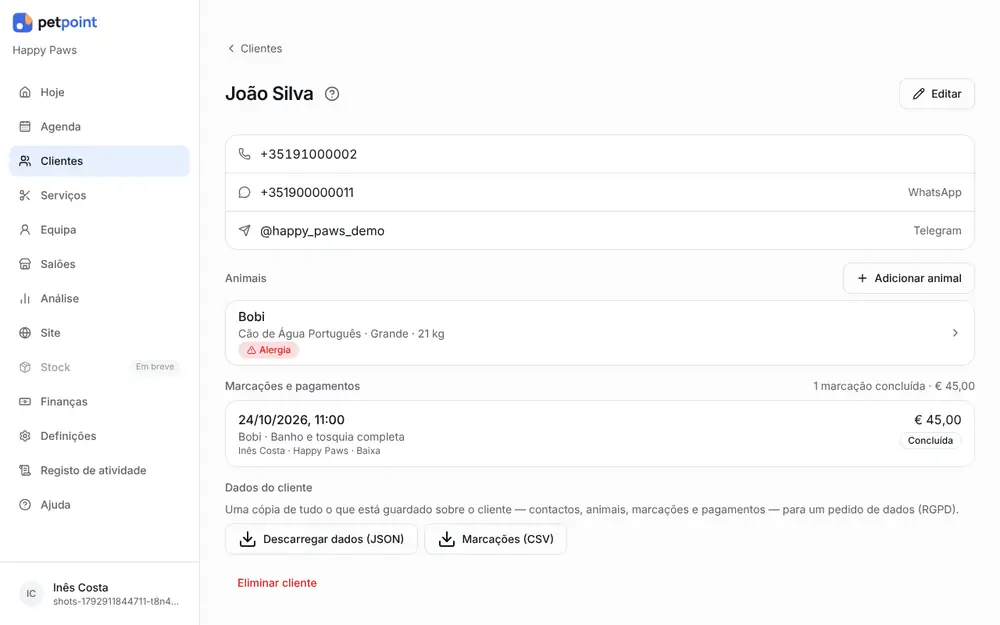The height and width of the screenshot is (625, 1000).
Task: Click the Análise bar chart icon
Action: (25, 298)
